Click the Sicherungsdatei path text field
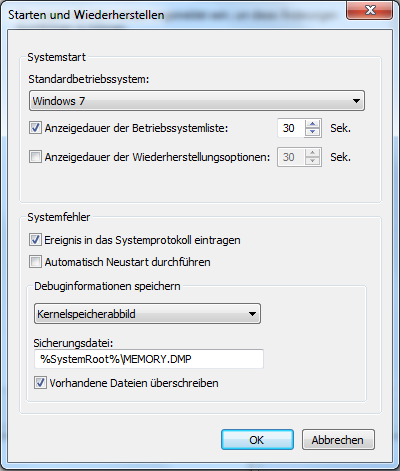Screen dimensions: 400x471 pos(149,359)
